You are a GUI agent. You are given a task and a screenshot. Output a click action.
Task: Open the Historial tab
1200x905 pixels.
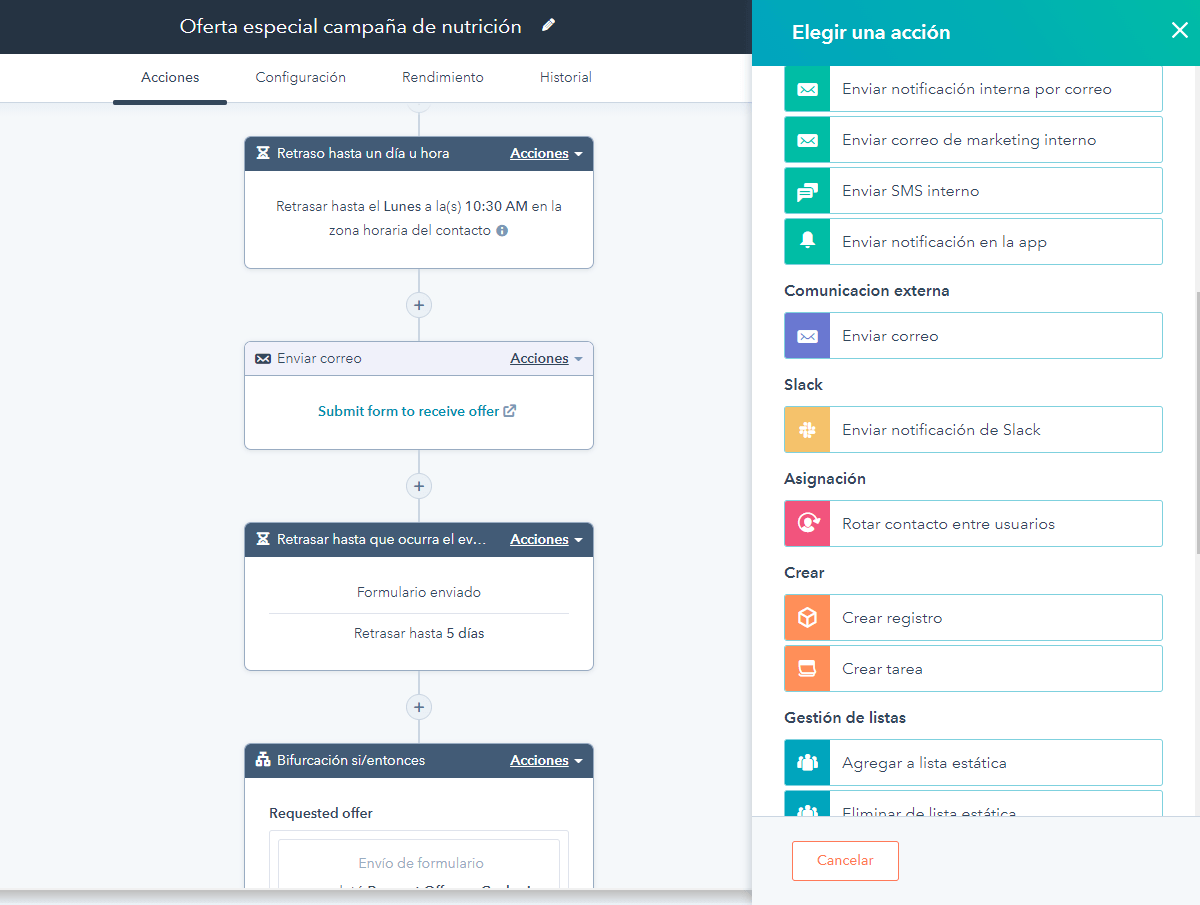click(x=566, y=77)
